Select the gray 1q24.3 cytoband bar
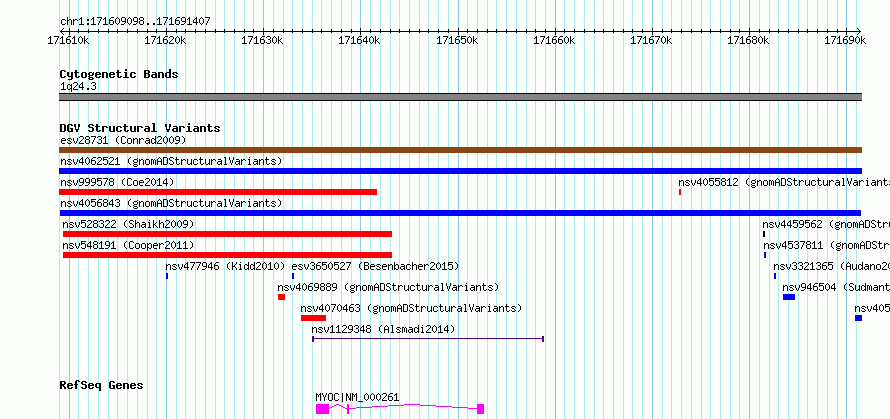The height and width of the screenshot is (419, 890). coord(460,97)
